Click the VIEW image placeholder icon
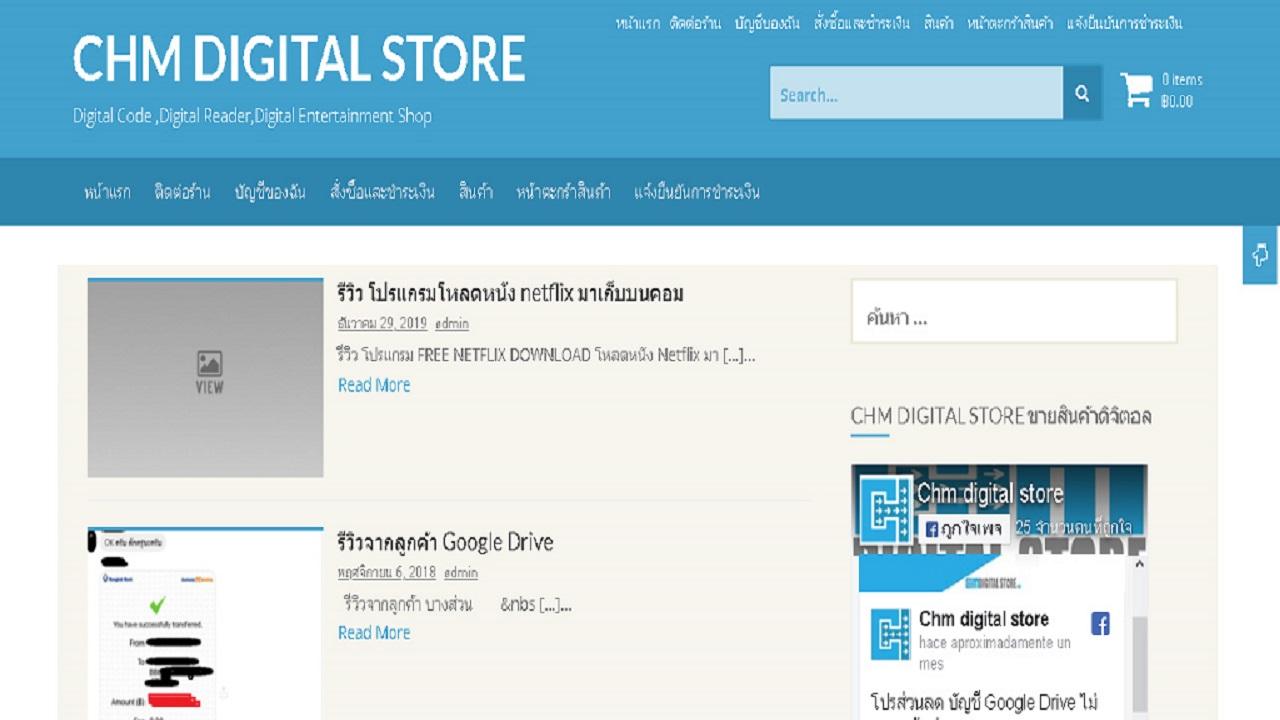Screen dimensions: 1280x720 (209, 373)
